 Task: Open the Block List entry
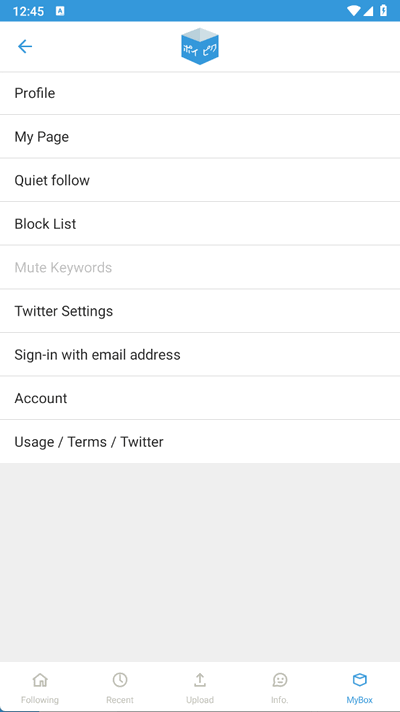pyautogui.click(x=200, y=224)
